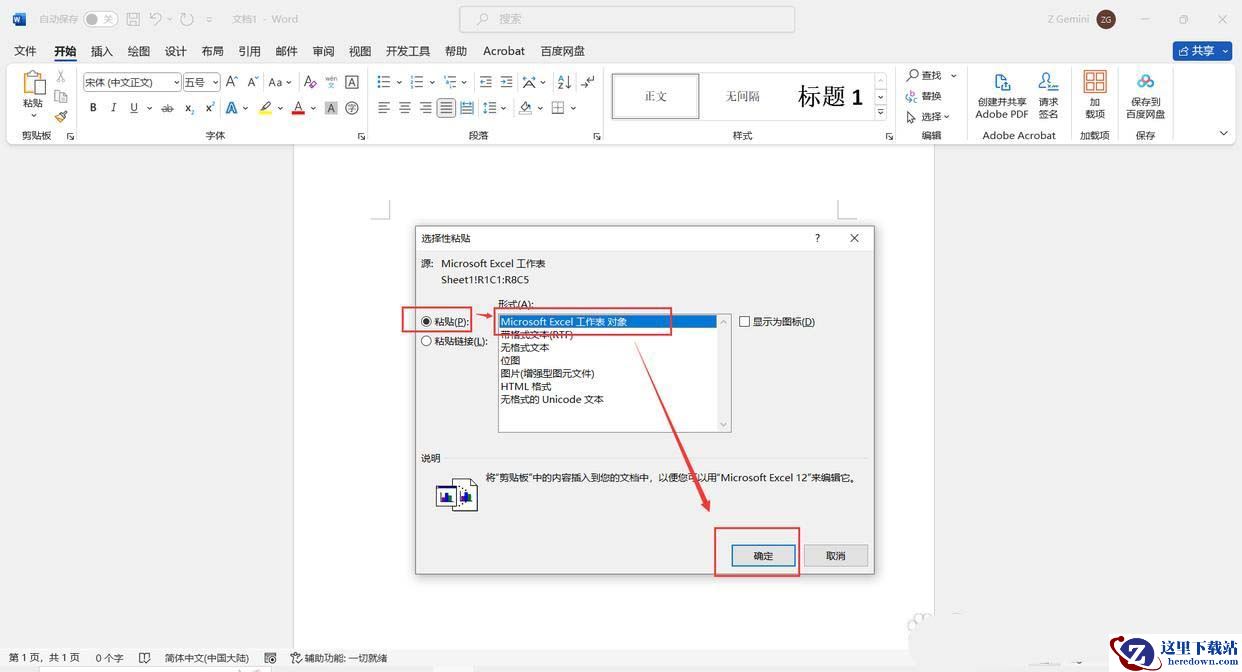The width and height of the screenshot is (1242, 672).
Task: Click the Cut scissors icon
Action: pos(61,77)
